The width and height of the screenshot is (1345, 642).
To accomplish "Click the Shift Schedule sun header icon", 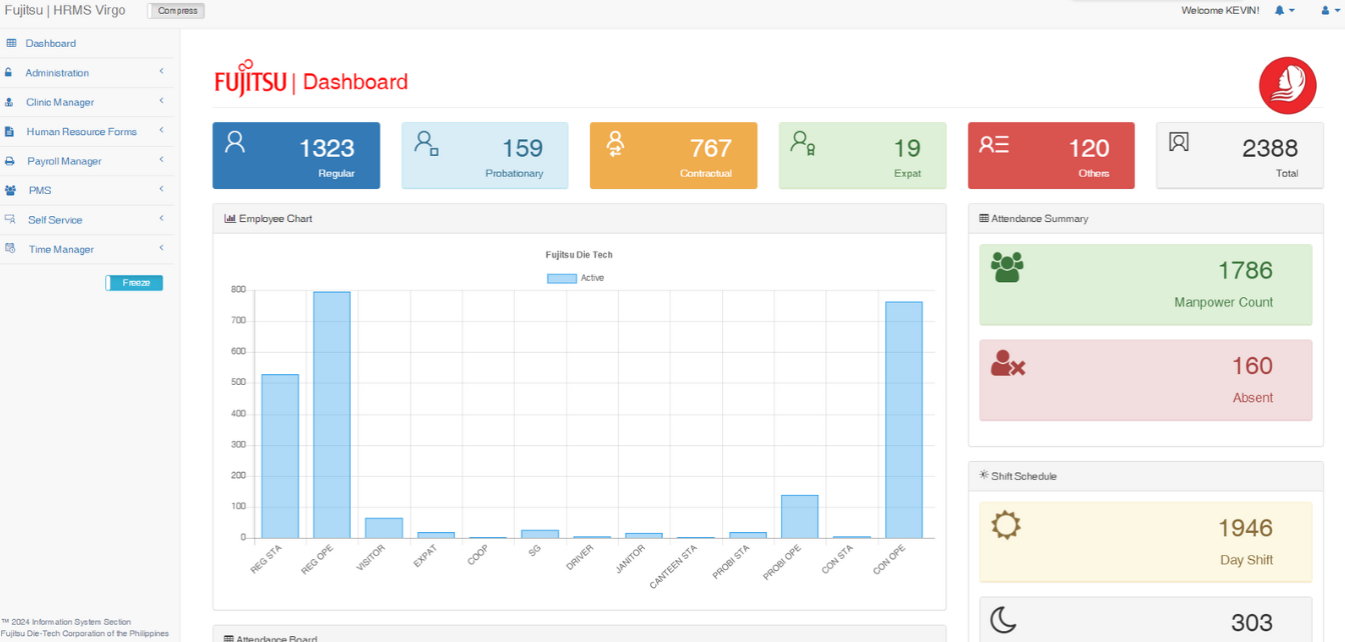I will [984, 475].
